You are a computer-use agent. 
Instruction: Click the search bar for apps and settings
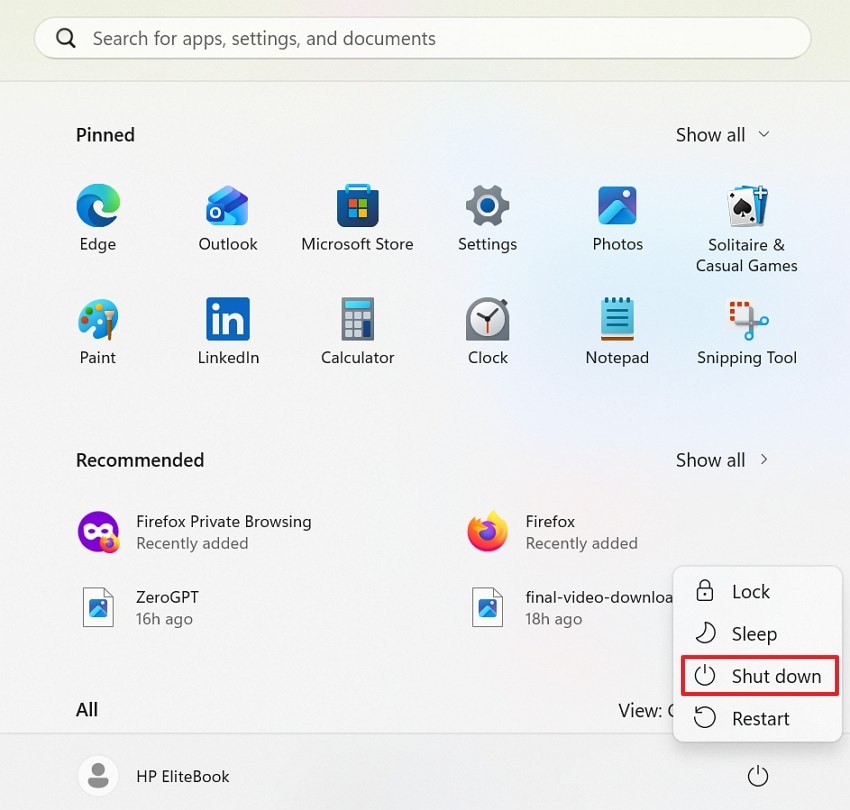tap(422, 38)
